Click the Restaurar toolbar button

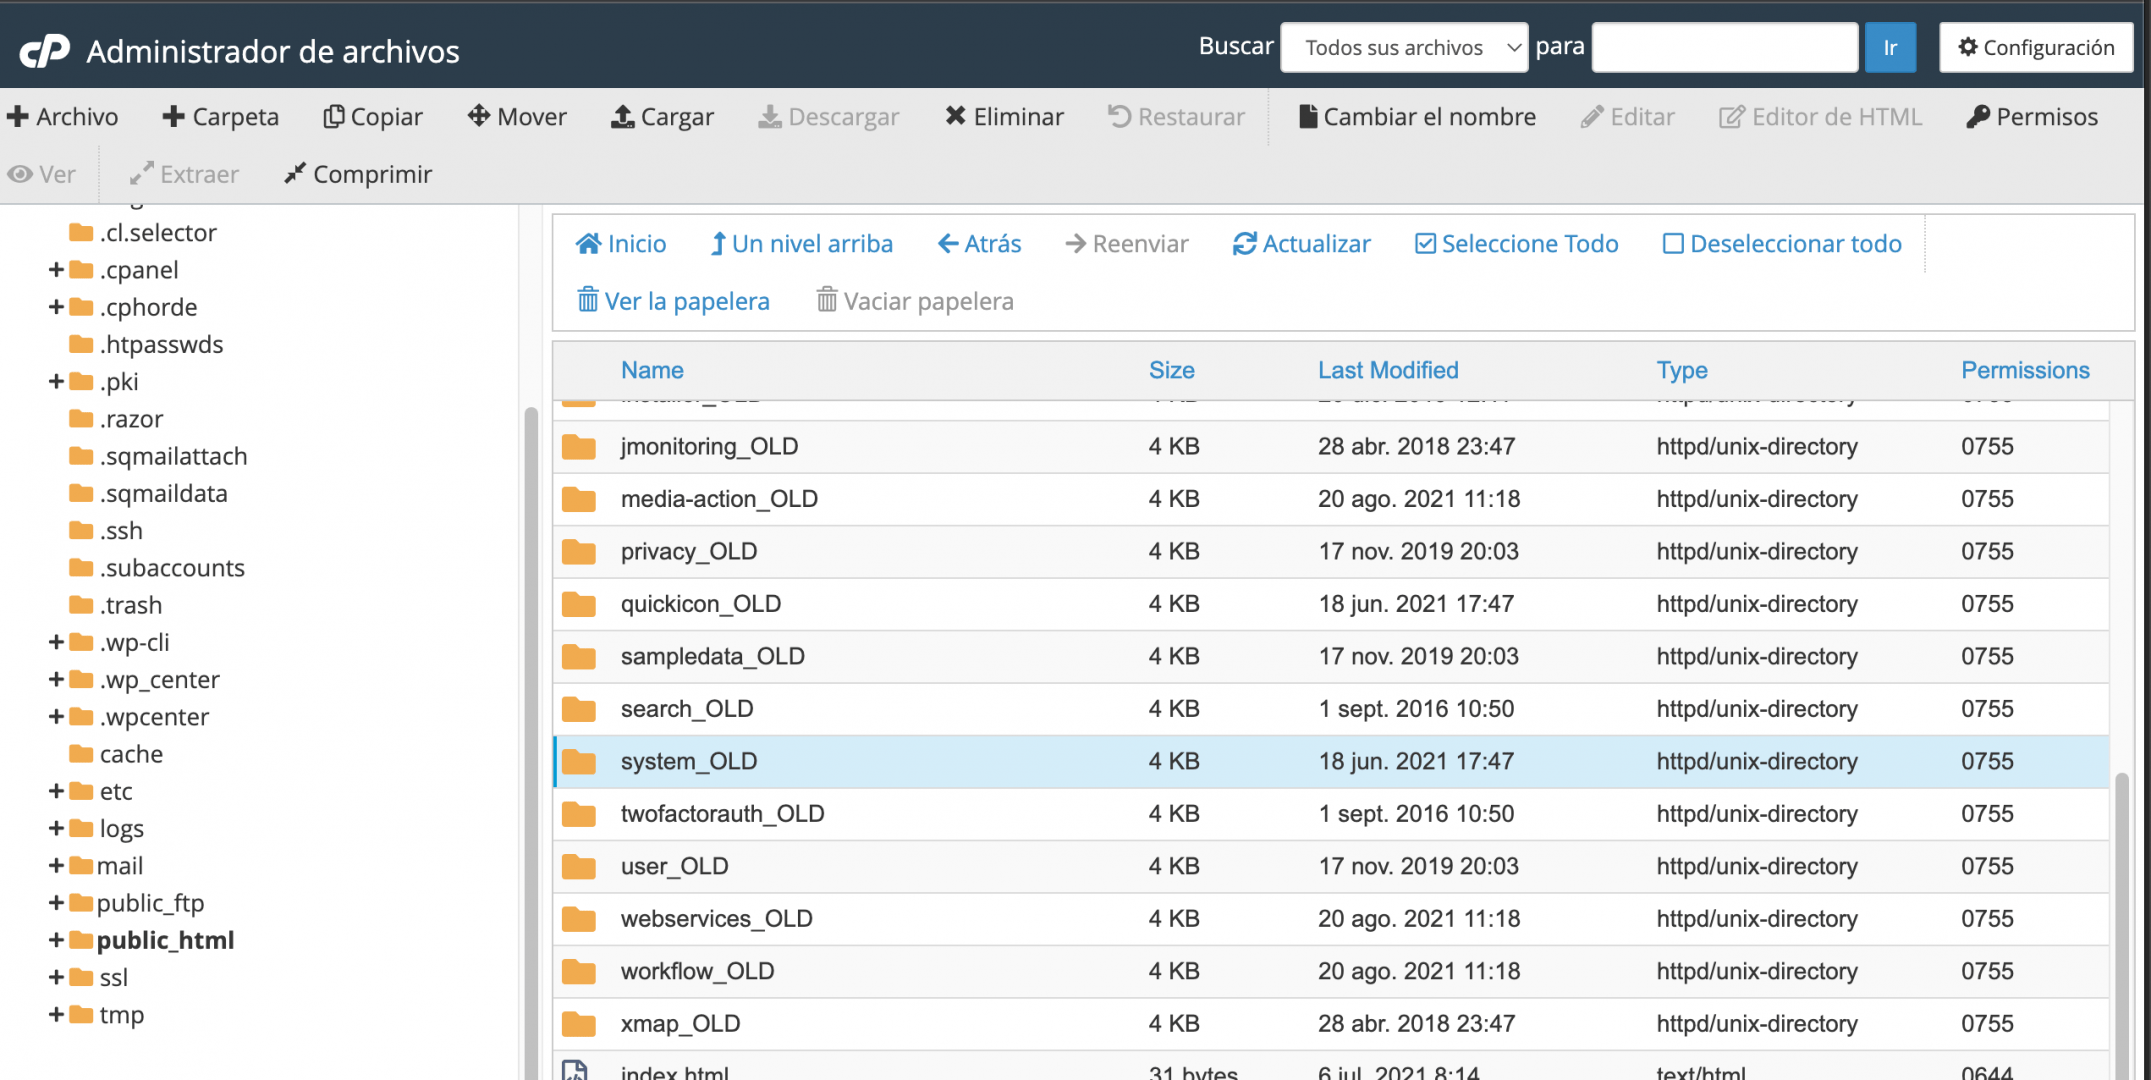[x=1176, y=117]
